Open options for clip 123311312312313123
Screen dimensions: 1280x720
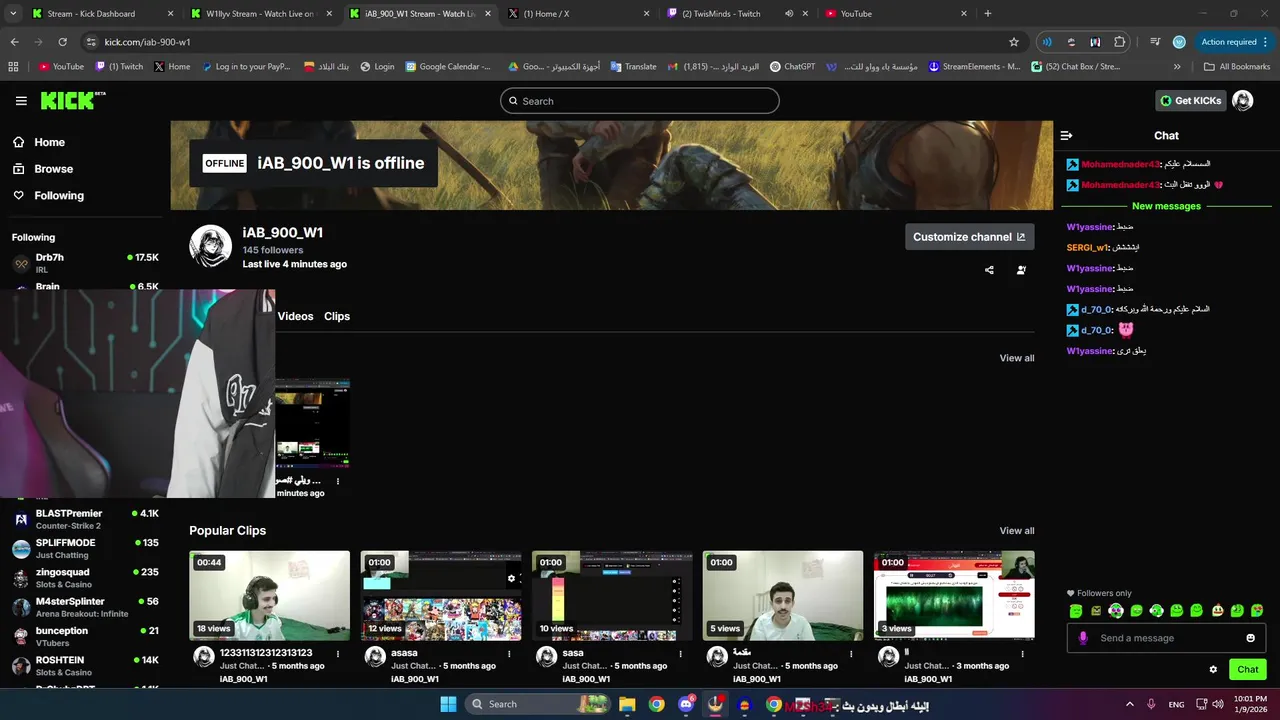click(338, 654)
